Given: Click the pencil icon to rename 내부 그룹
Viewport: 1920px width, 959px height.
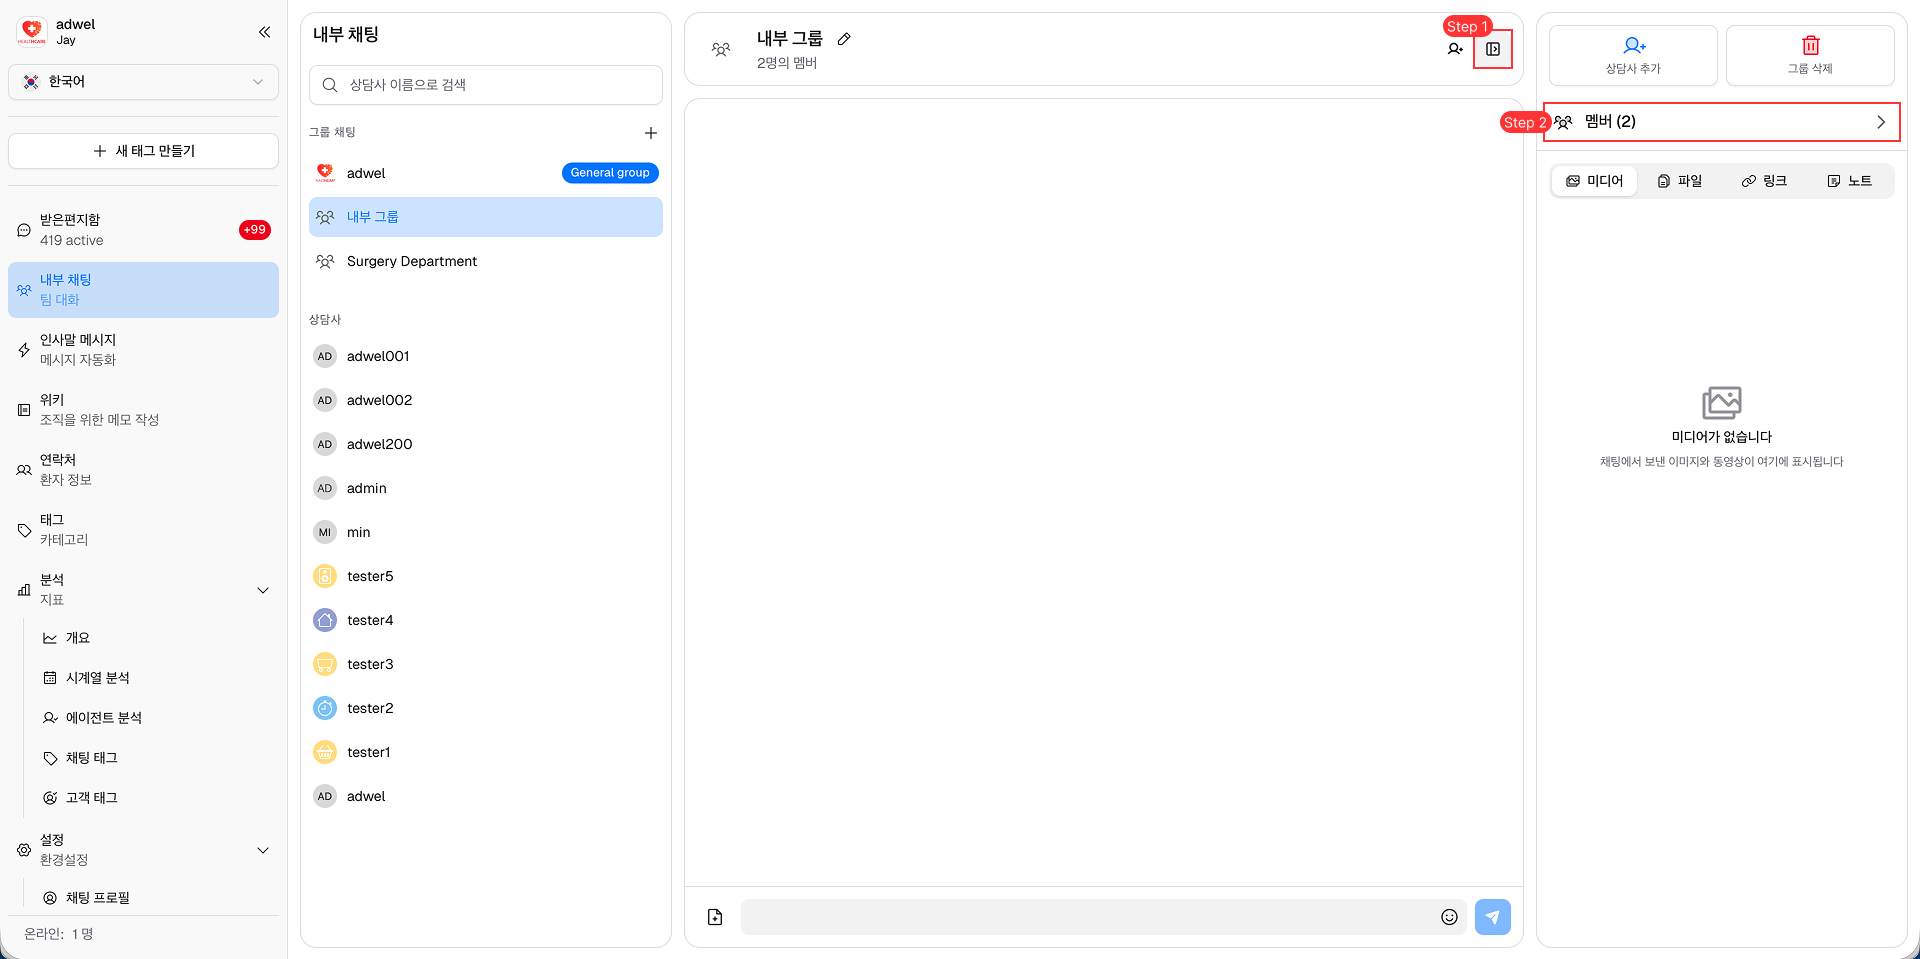Looking at the screenshot, I should 844,39.
